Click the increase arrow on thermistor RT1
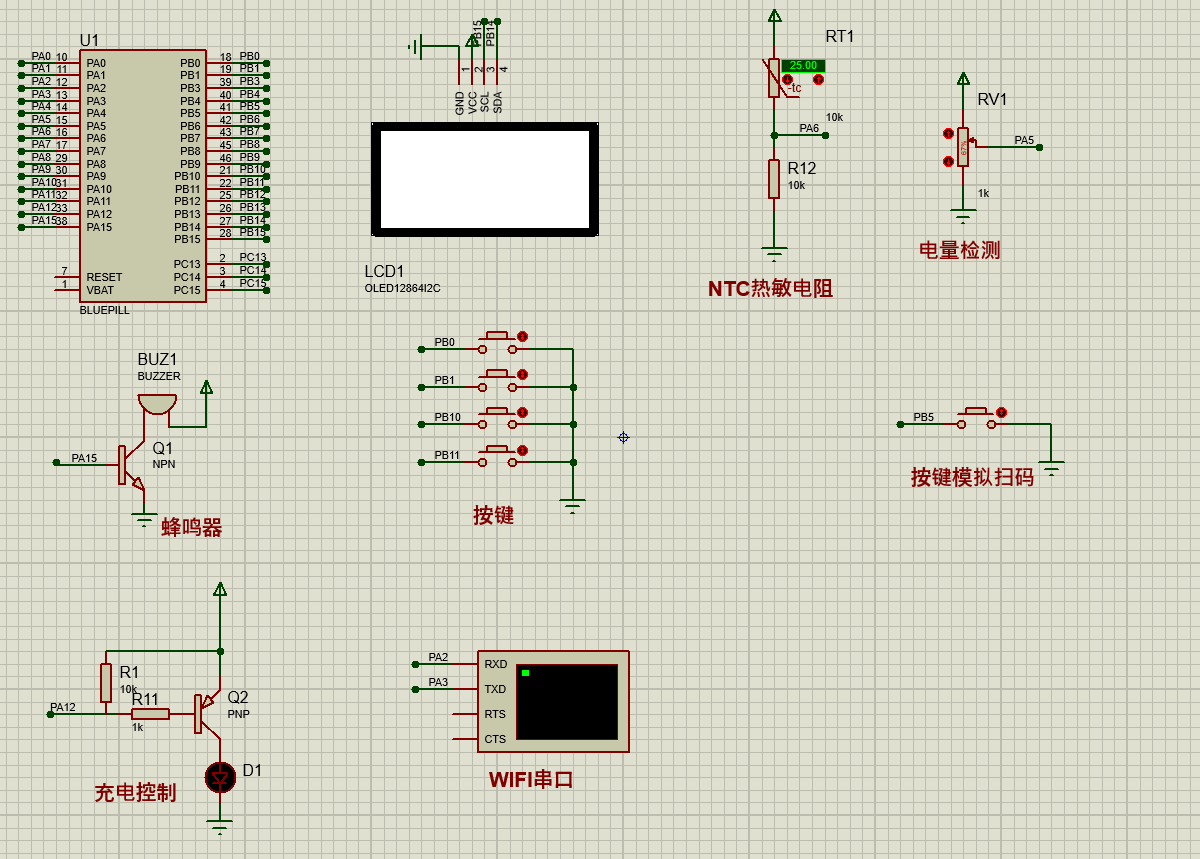Viewport: 1200px width, 859px height. pos(818,79)
